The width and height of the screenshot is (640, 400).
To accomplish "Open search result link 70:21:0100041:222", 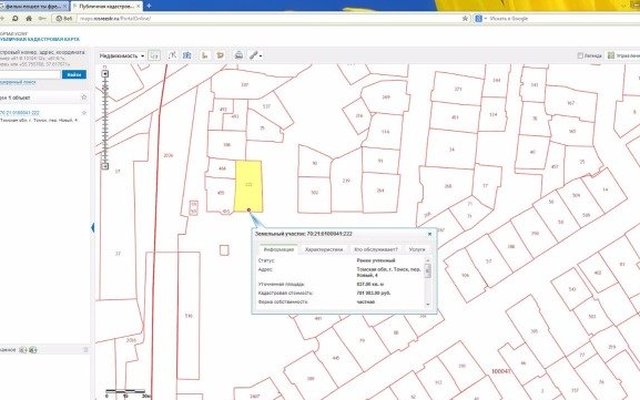I will (x=19, y=113).
